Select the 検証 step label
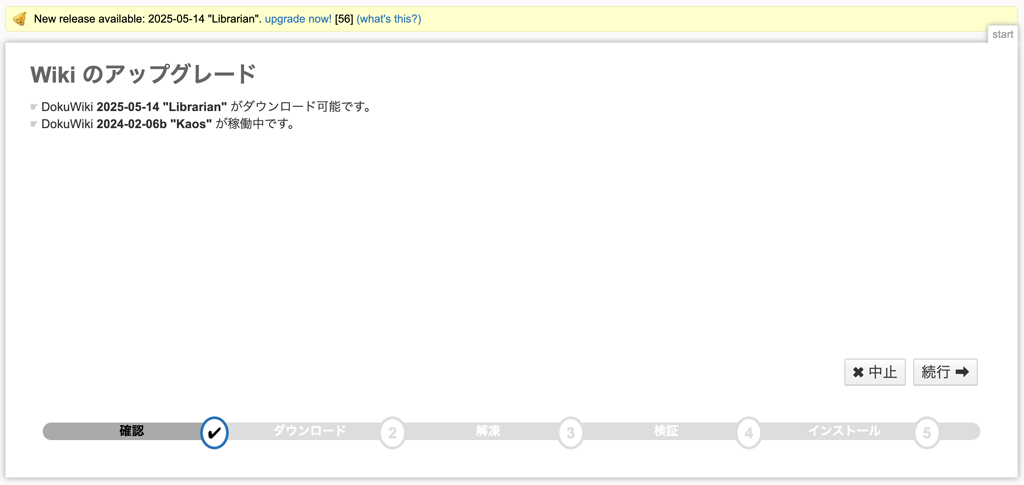This screenshot has width=1024, height=485. (x=666, y=431)
